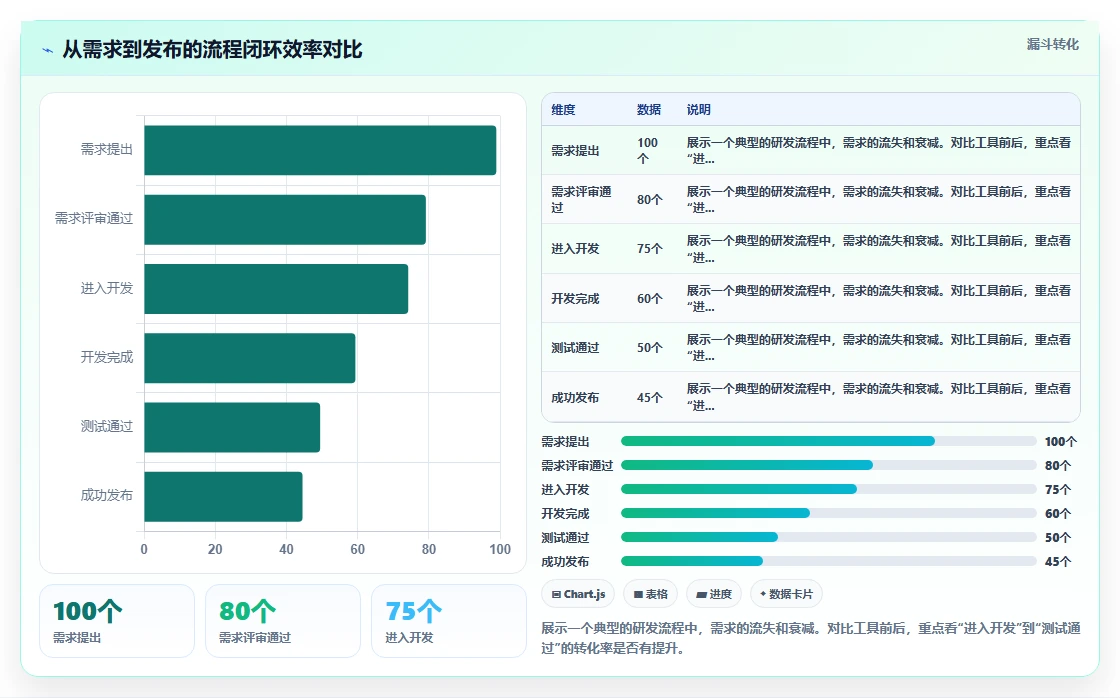Select the 进度 chip
This screenshot has height=698, width=1120.
coord(714,594)
